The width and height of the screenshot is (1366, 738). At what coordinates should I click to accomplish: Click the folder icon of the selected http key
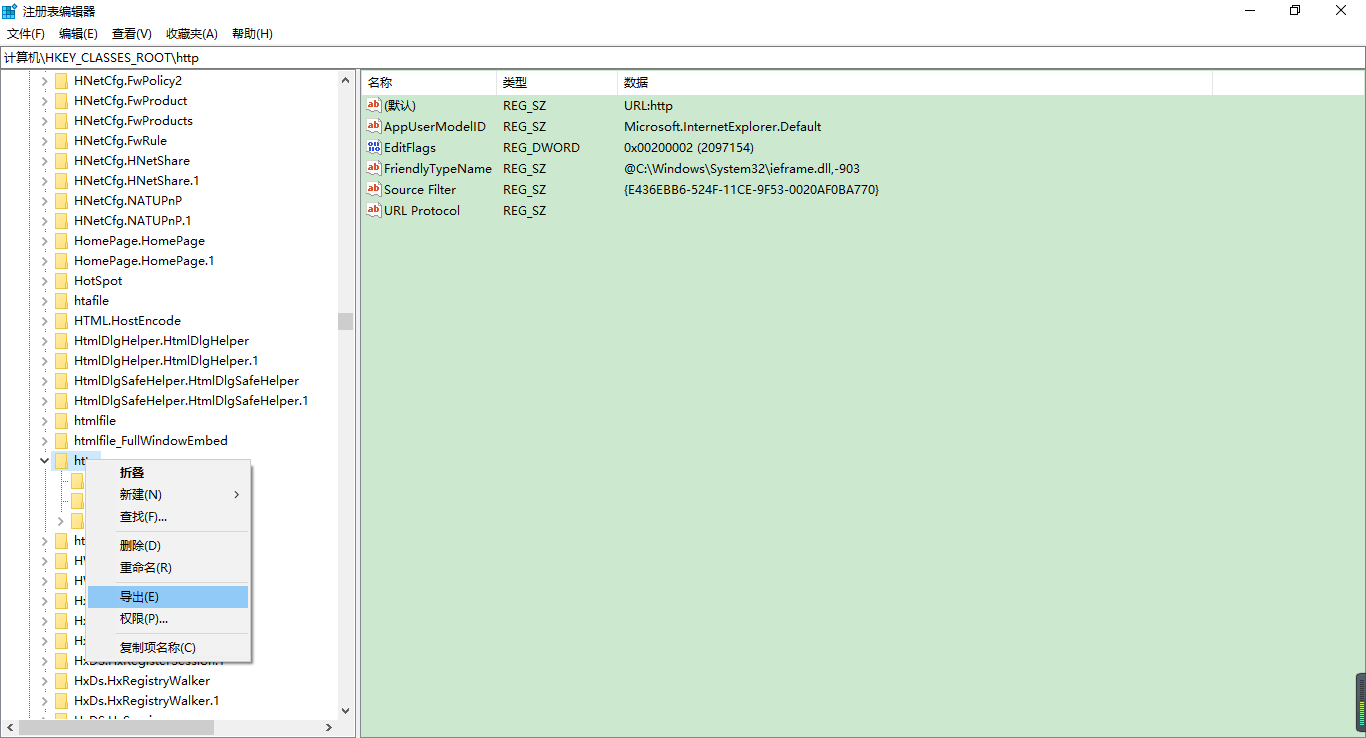pyautogui.click(x=61, y=461)
